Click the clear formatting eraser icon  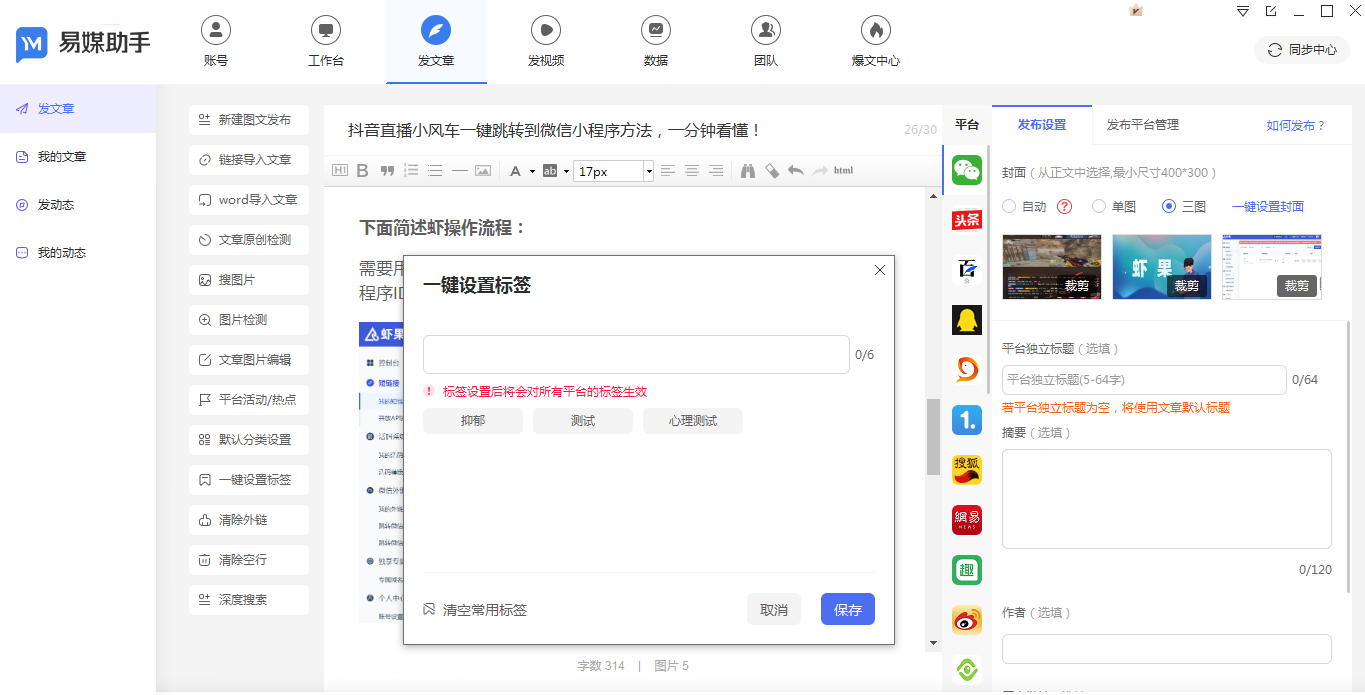[772, 171]
